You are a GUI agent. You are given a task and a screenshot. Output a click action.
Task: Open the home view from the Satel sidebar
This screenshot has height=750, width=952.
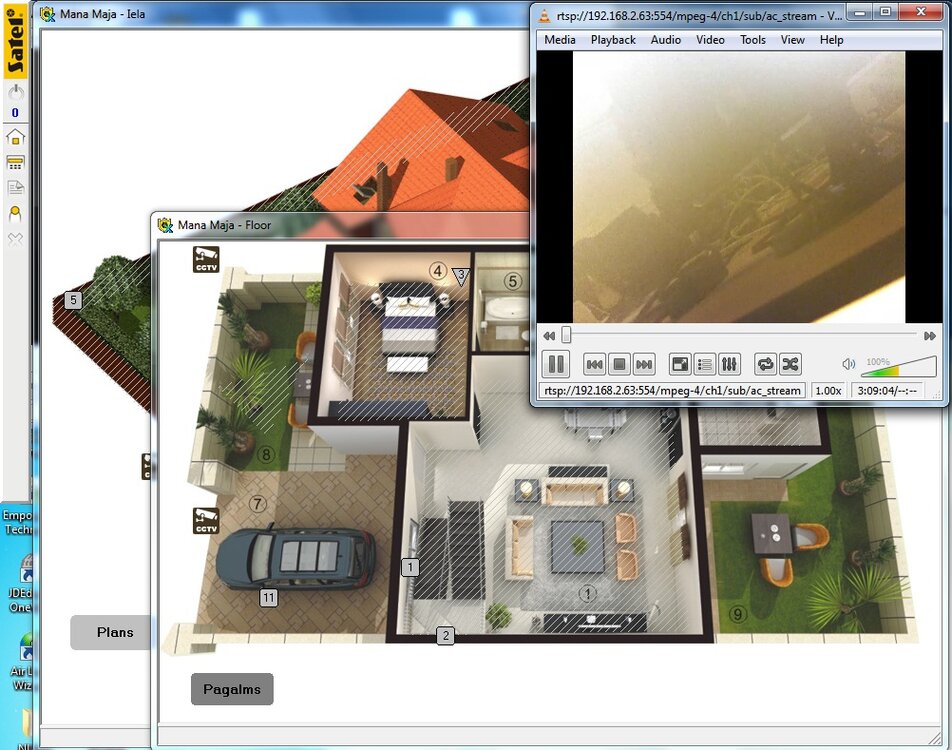(15, 137)
